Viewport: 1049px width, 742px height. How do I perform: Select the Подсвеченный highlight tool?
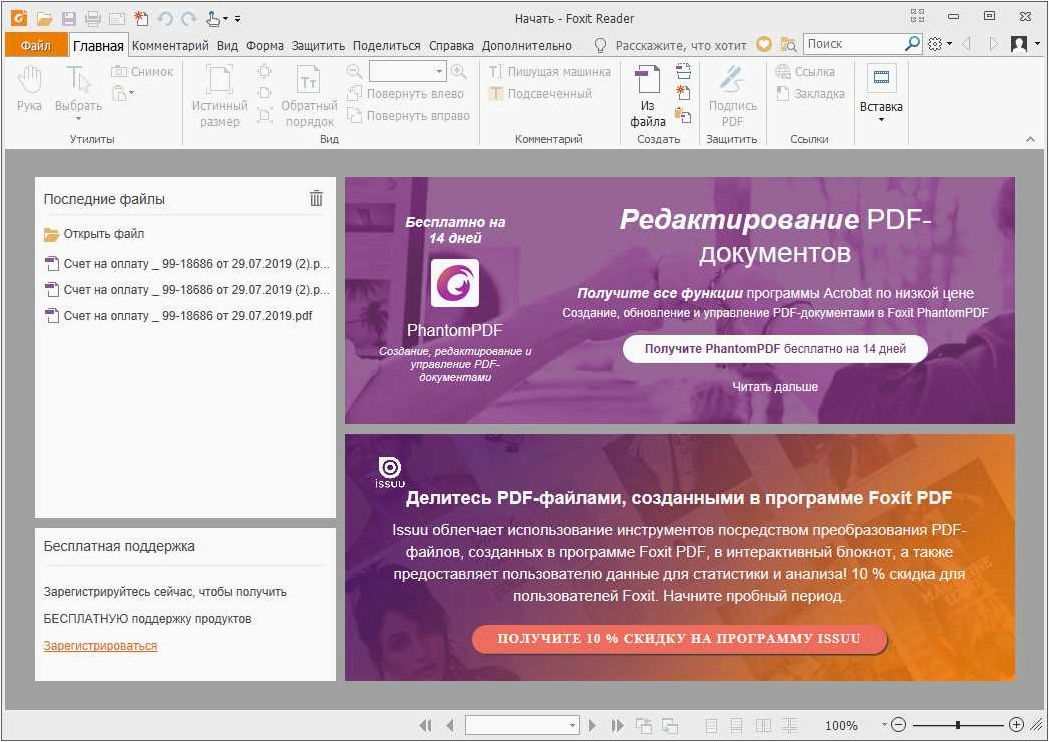pos(540,94)
